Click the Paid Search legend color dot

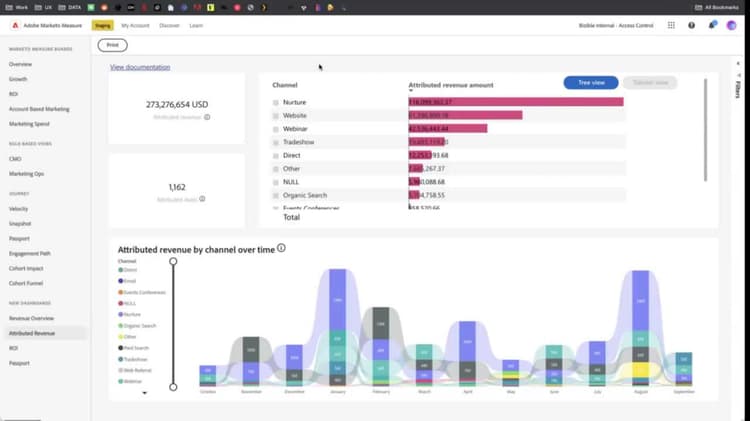[x=121, y=348]
